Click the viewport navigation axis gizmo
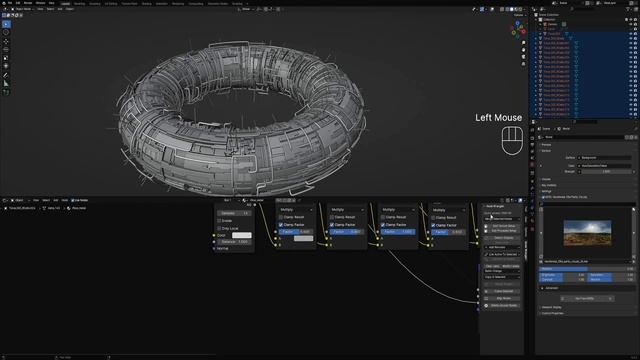640x360 pixels. (518, 29)
